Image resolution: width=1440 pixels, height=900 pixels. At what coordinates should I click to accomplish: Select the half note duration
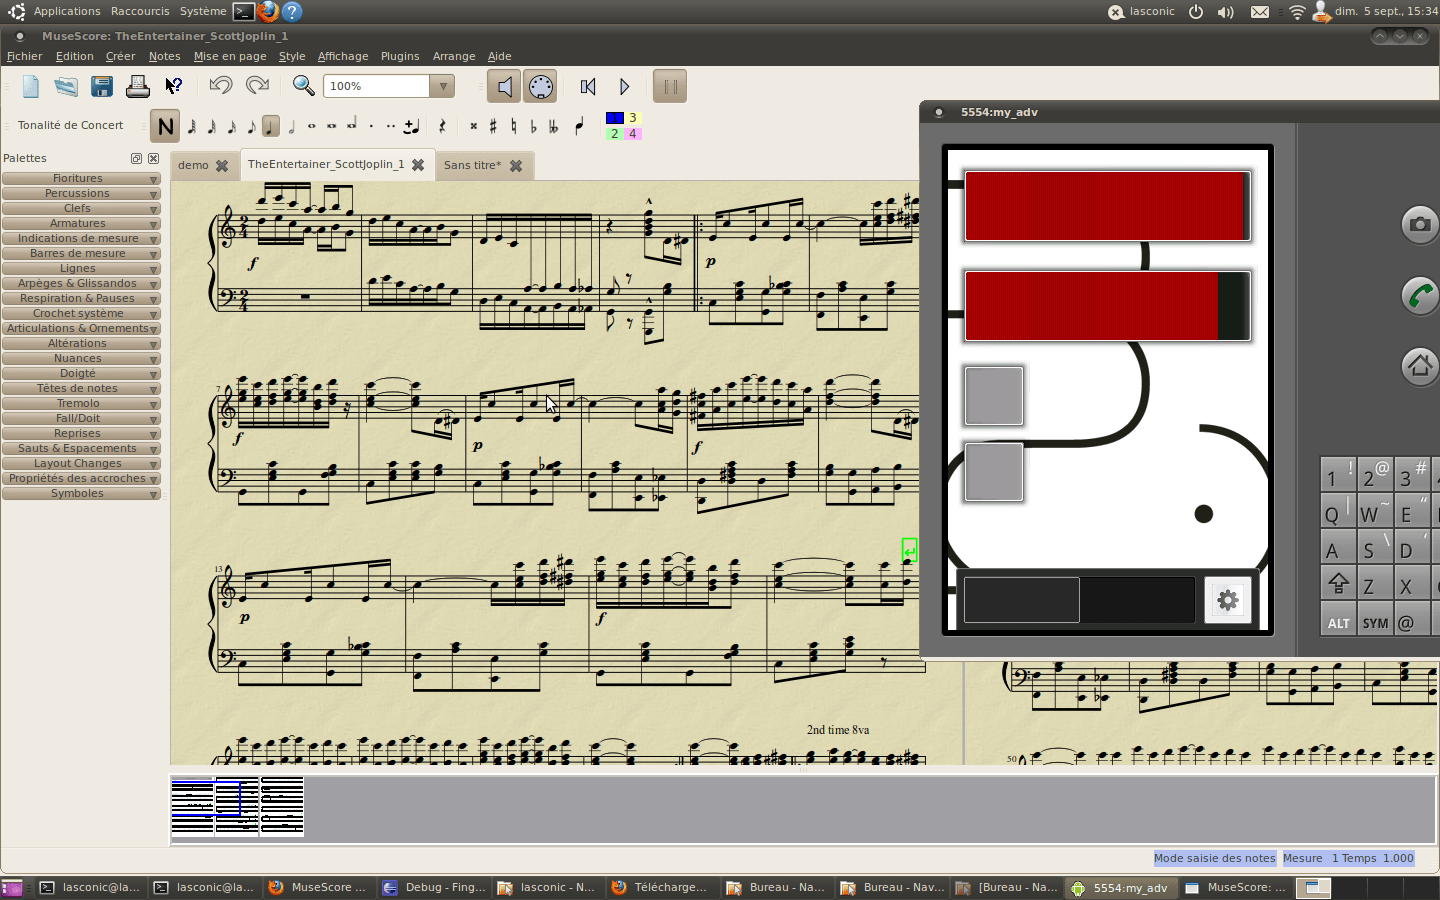pos(291,126)
